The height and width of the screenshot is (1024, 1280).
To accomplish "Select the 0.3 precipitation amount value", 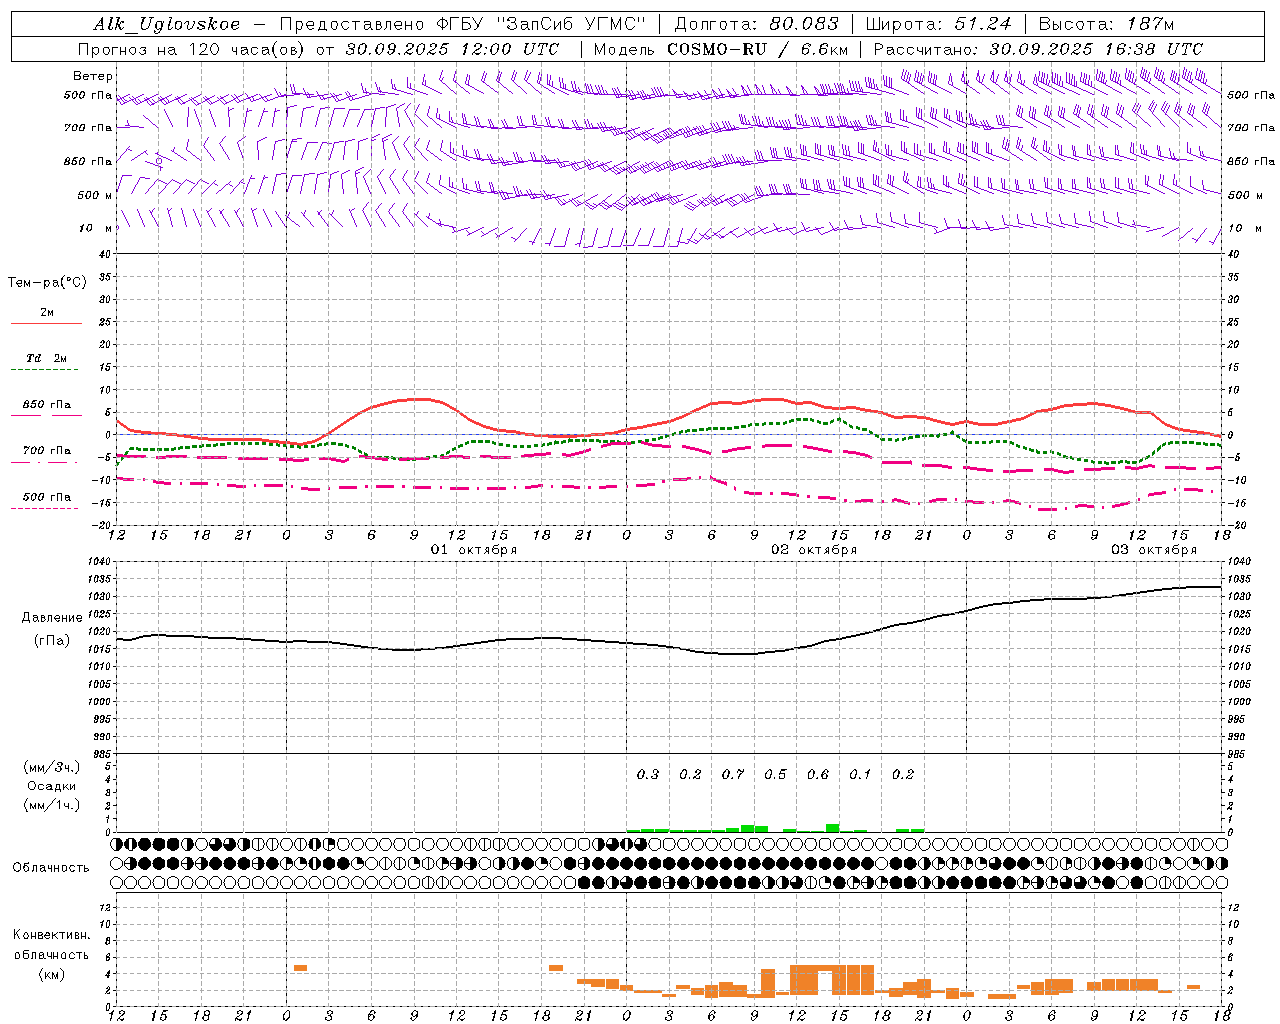I will tap(648, 774).
